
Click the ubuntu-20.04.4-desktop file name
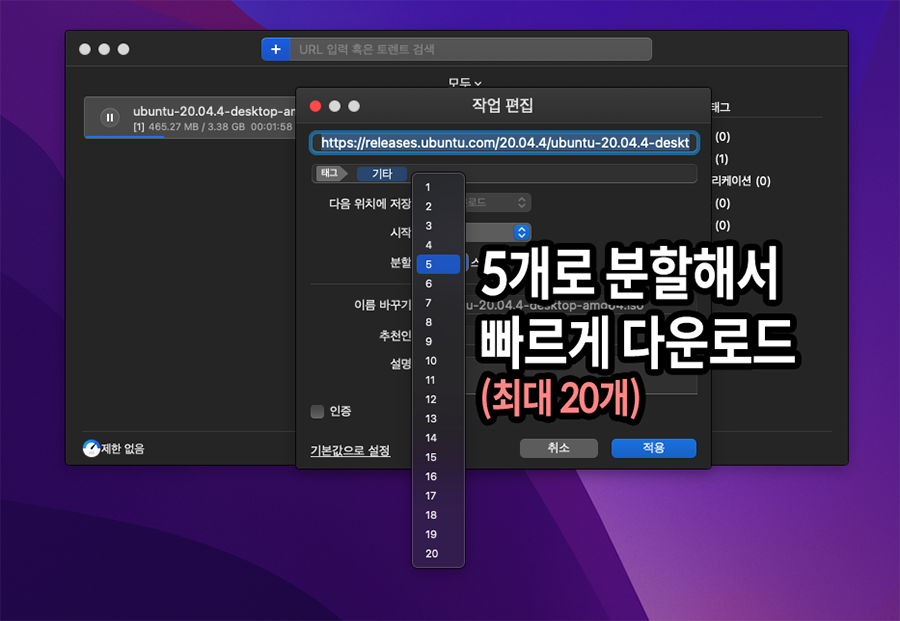point(214,111)
